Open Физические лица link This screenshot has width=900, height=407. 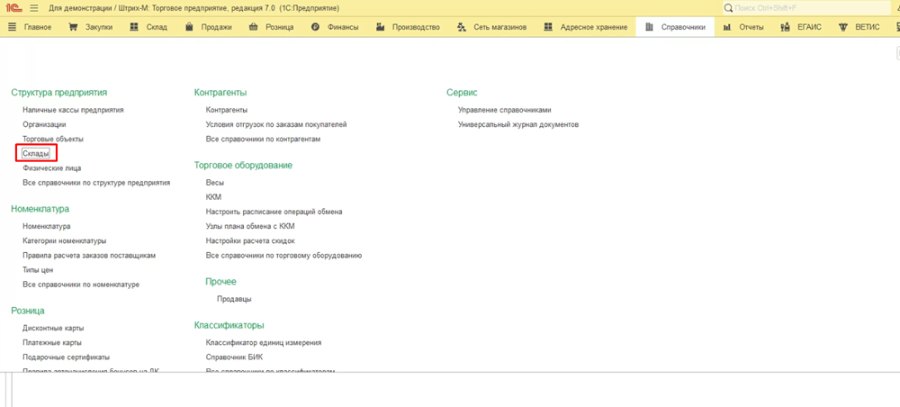point(52,168)
